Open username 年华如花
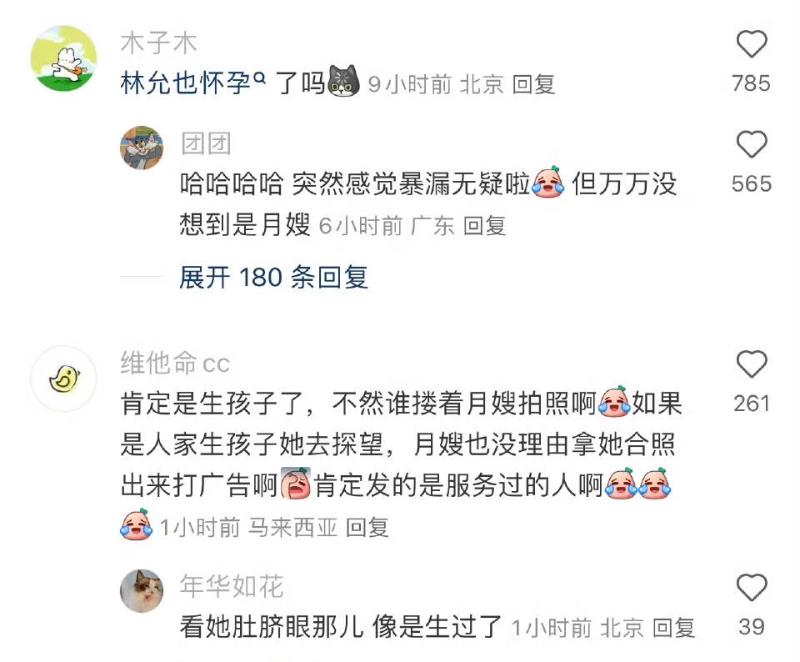This screenshot has width=800, height=662. (x=232, y=586)
